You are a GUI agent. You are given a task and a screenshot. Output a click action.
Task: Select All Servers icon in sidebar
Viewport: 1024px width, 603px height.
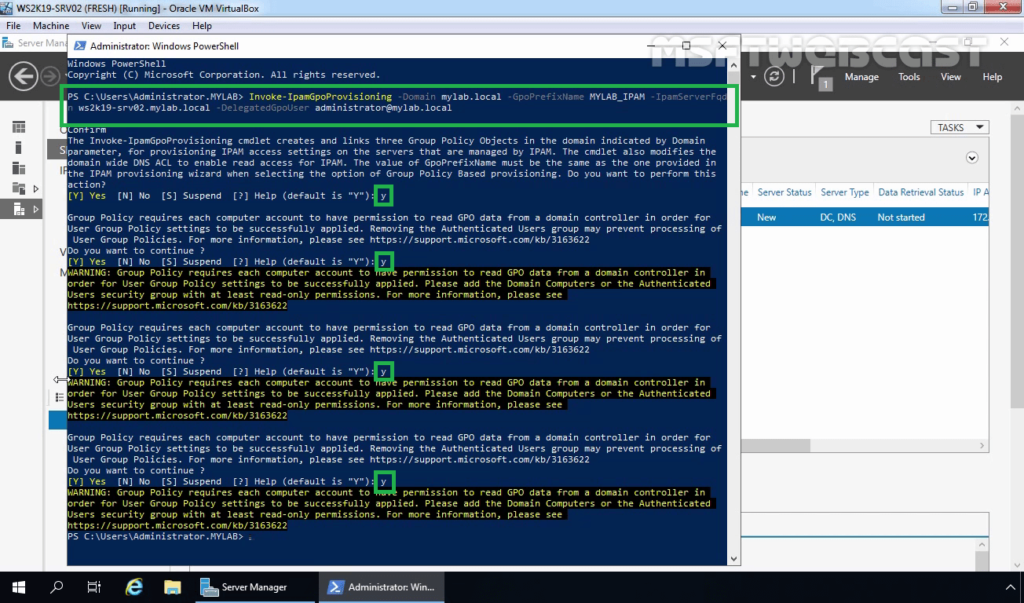coord(18,169)
